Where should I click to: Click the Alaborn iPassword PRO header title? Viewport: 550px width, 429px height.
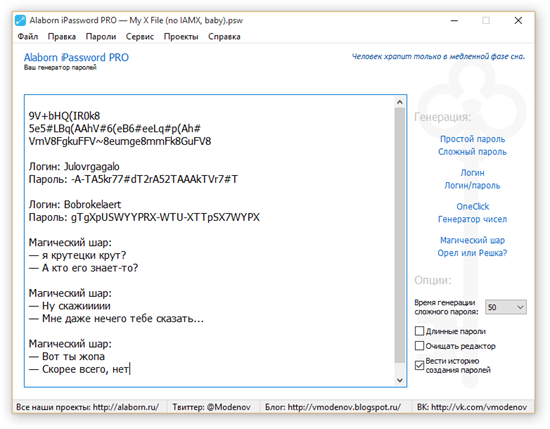point(76,57)
